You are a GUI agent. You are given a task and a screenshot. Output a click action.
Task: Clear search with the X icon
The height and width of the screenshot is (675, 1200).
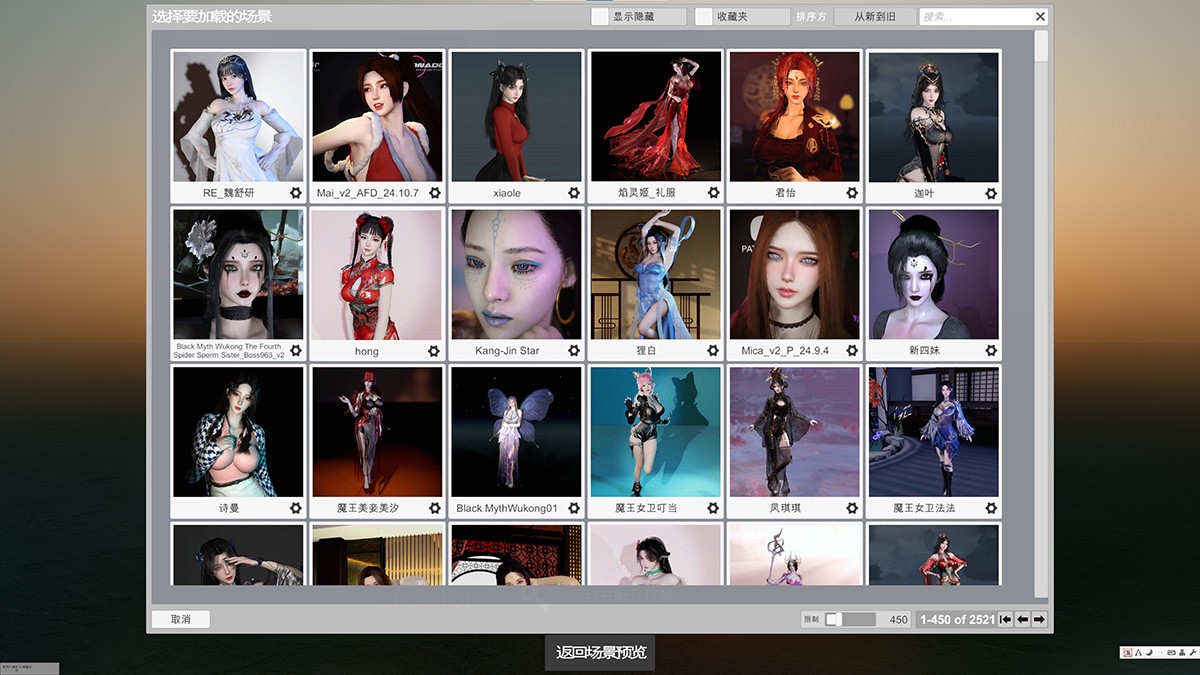pos(1040,17)
